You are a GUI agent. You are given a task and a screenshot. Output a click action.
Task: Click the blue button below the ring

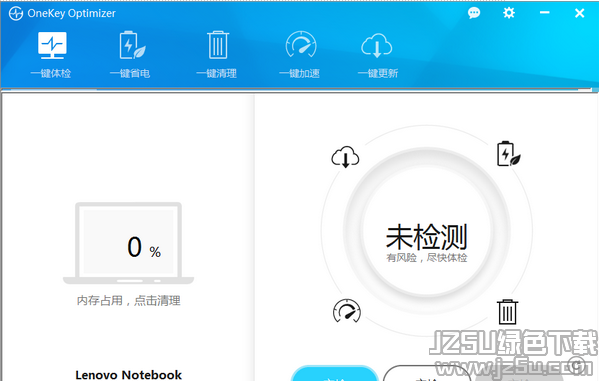[335, 373]
